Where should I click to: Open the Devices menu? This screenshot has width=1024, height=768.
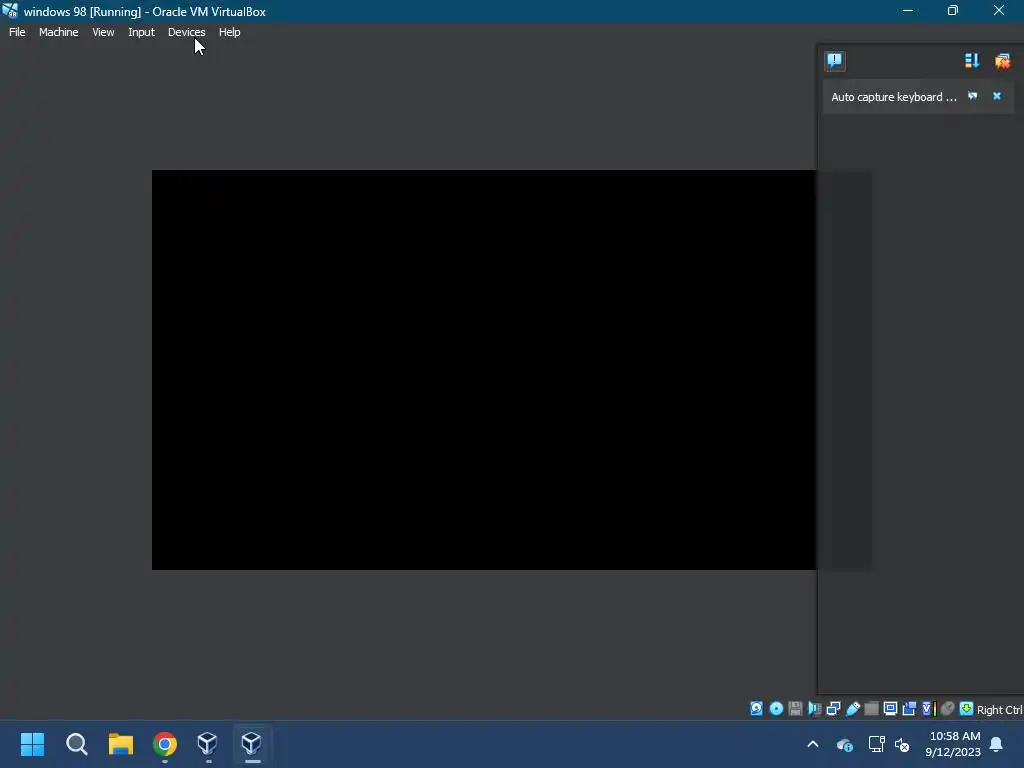(x=187, y=32)
